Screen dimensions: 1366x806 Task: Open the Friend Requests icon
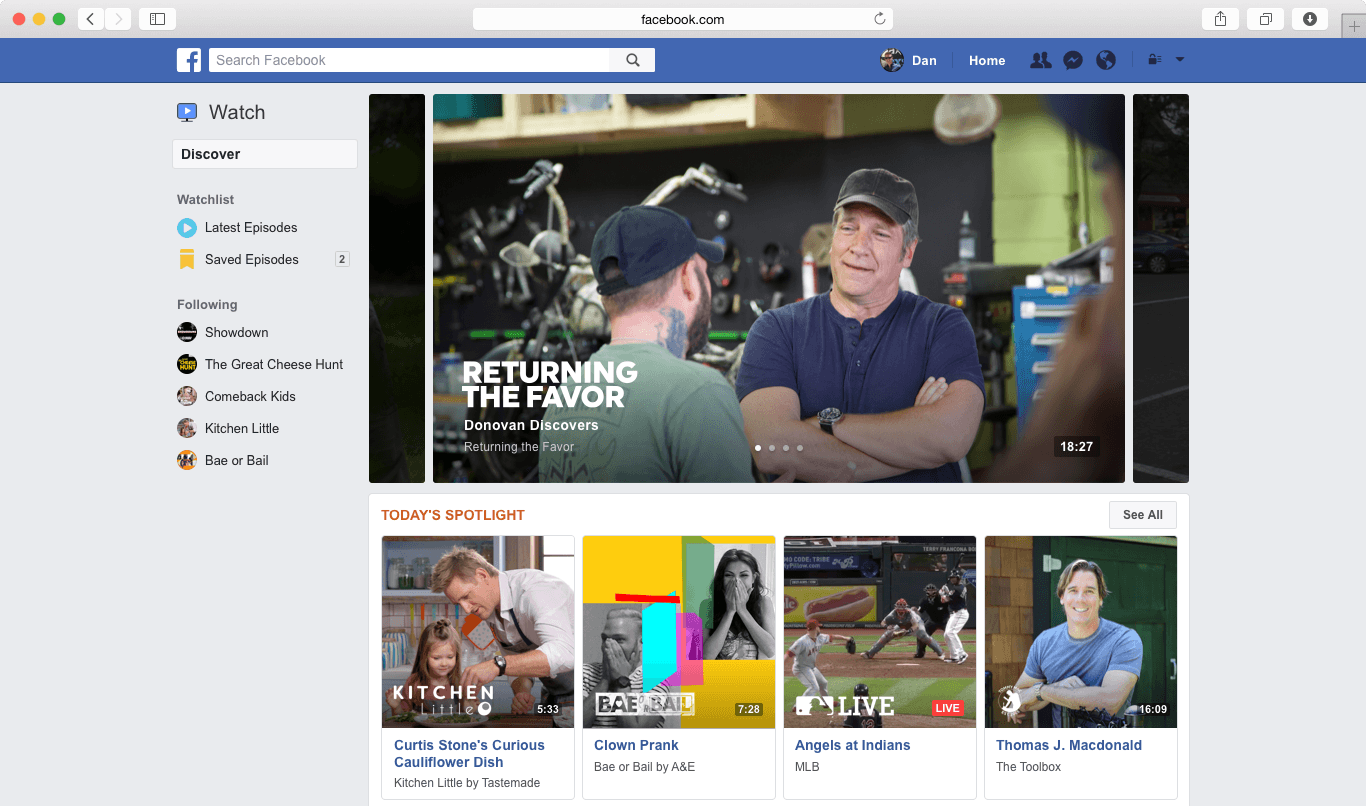(x=1040, y=60)
